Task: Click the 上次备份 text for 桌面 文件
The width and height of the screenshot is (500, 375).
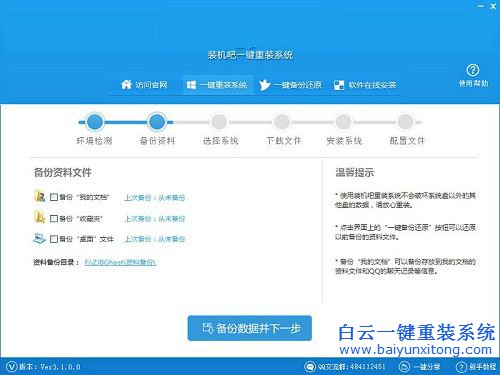Action: 155,239
